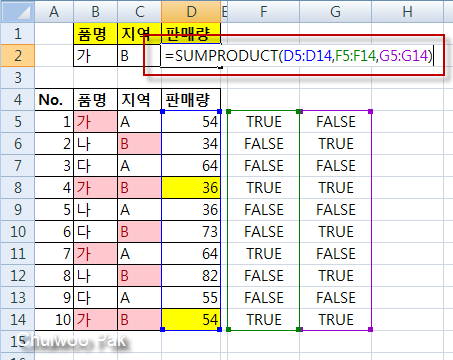Screen dimensions: 453x360
Task: Click 품명 header in row 4
Action: coord(95,100)
